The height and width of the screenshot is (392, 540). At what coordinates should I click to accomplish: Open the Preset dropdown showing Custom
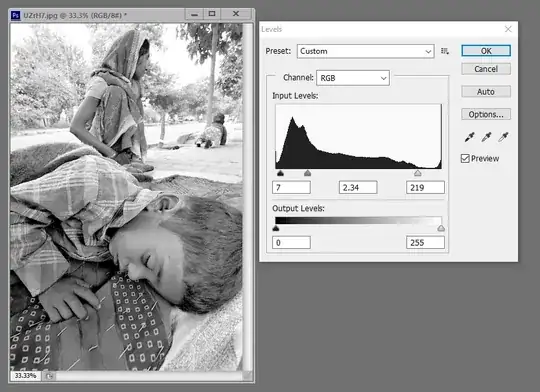[365, 51]
